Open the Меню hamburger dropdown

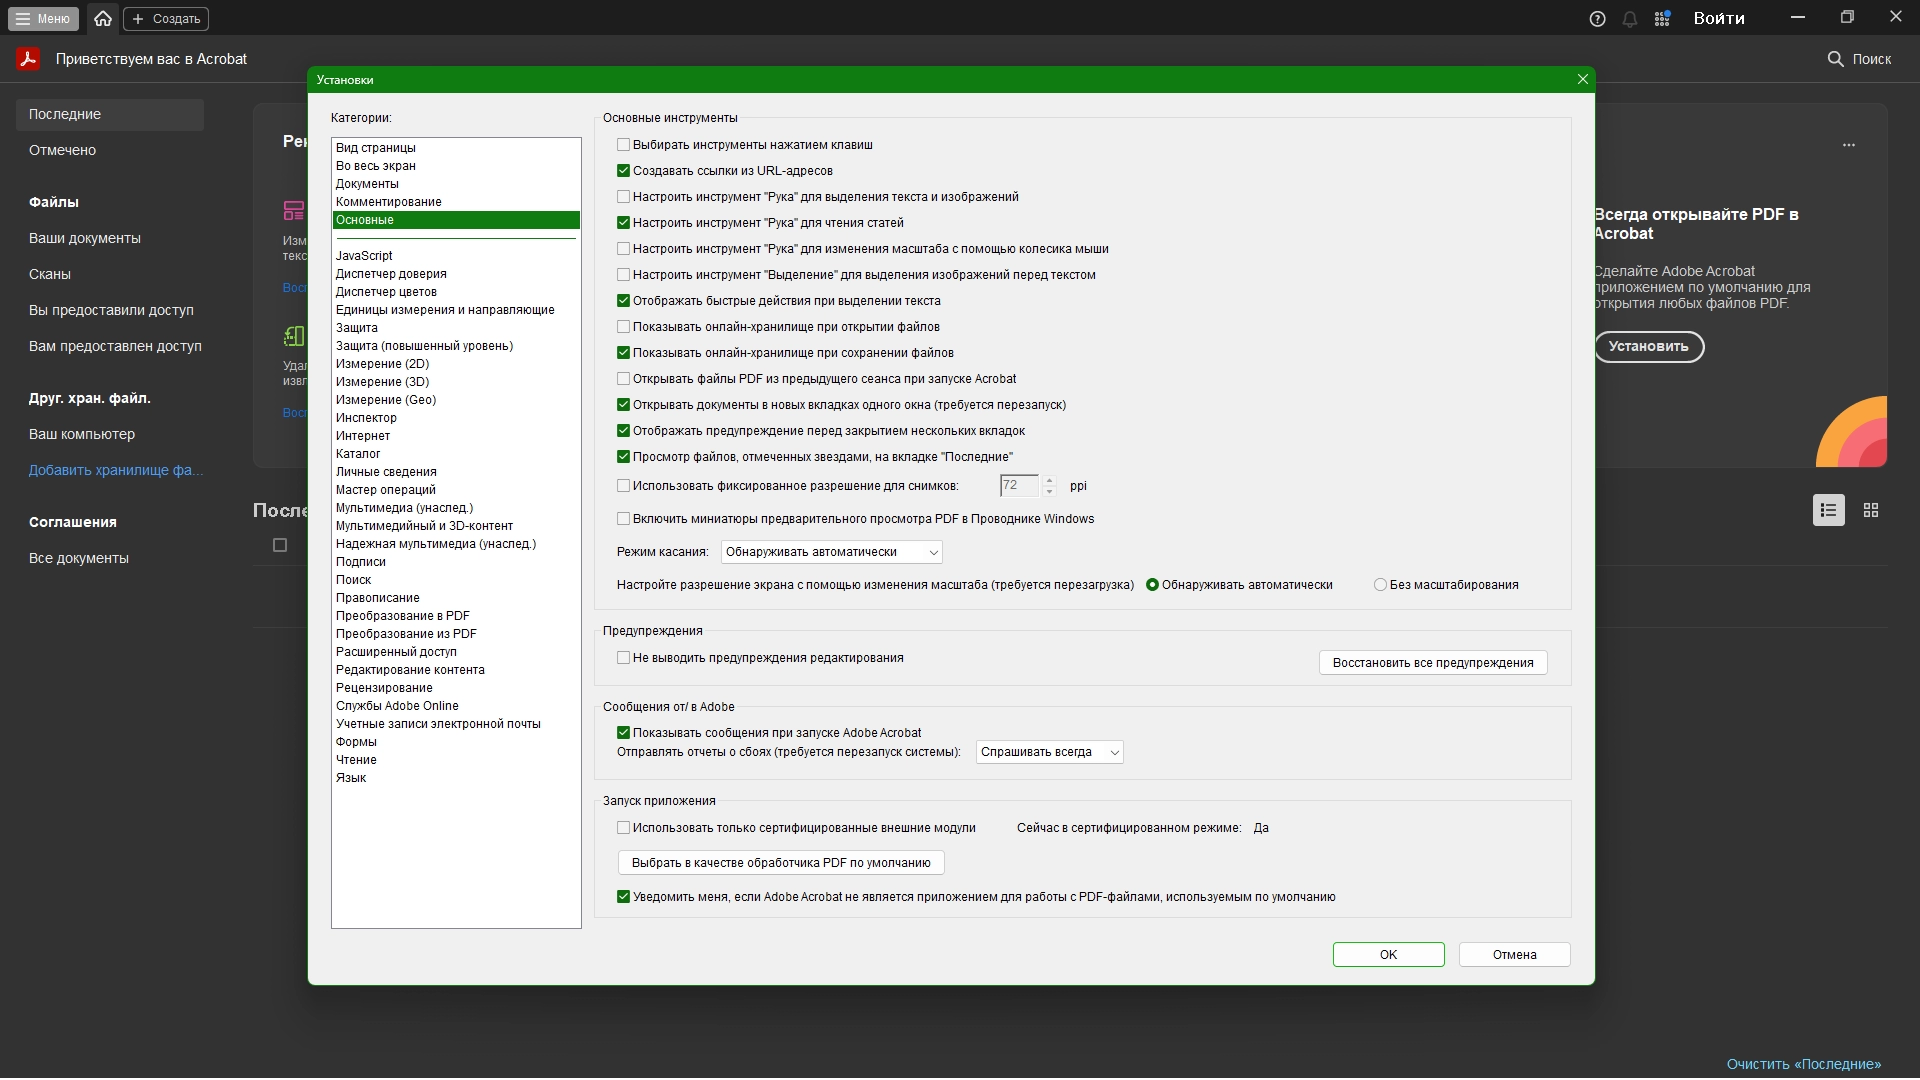click(x=42, y=18)
